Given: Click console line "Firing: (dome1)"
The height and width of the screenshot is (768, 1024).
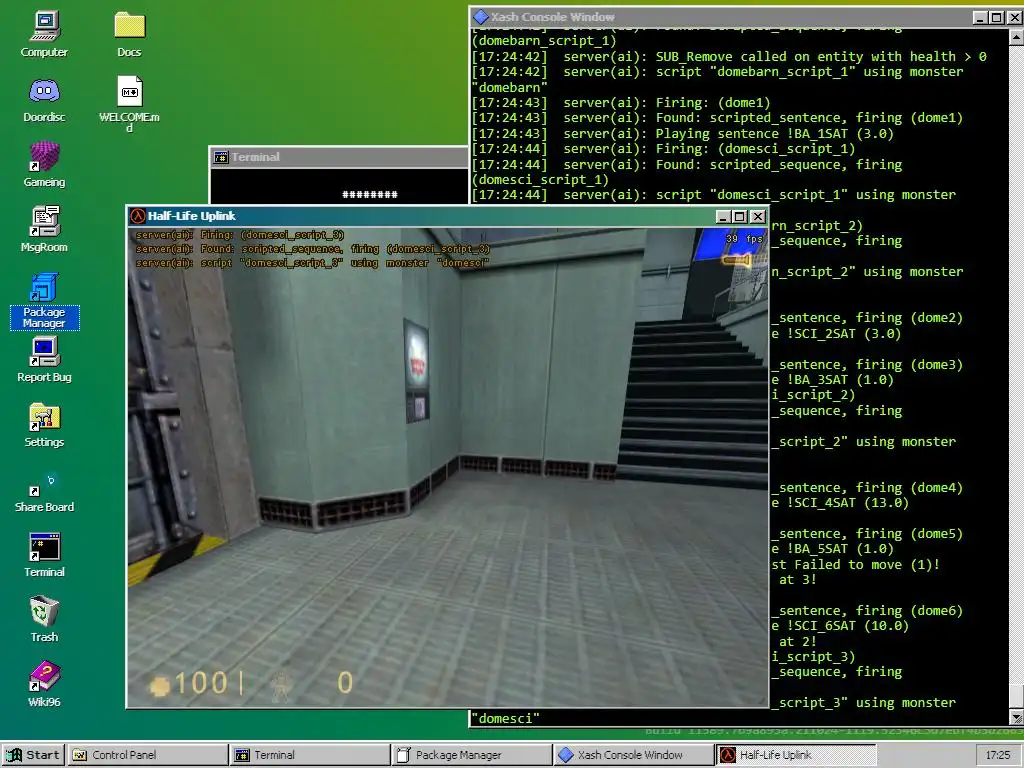Looking at the screenshot, I should 713,103.
